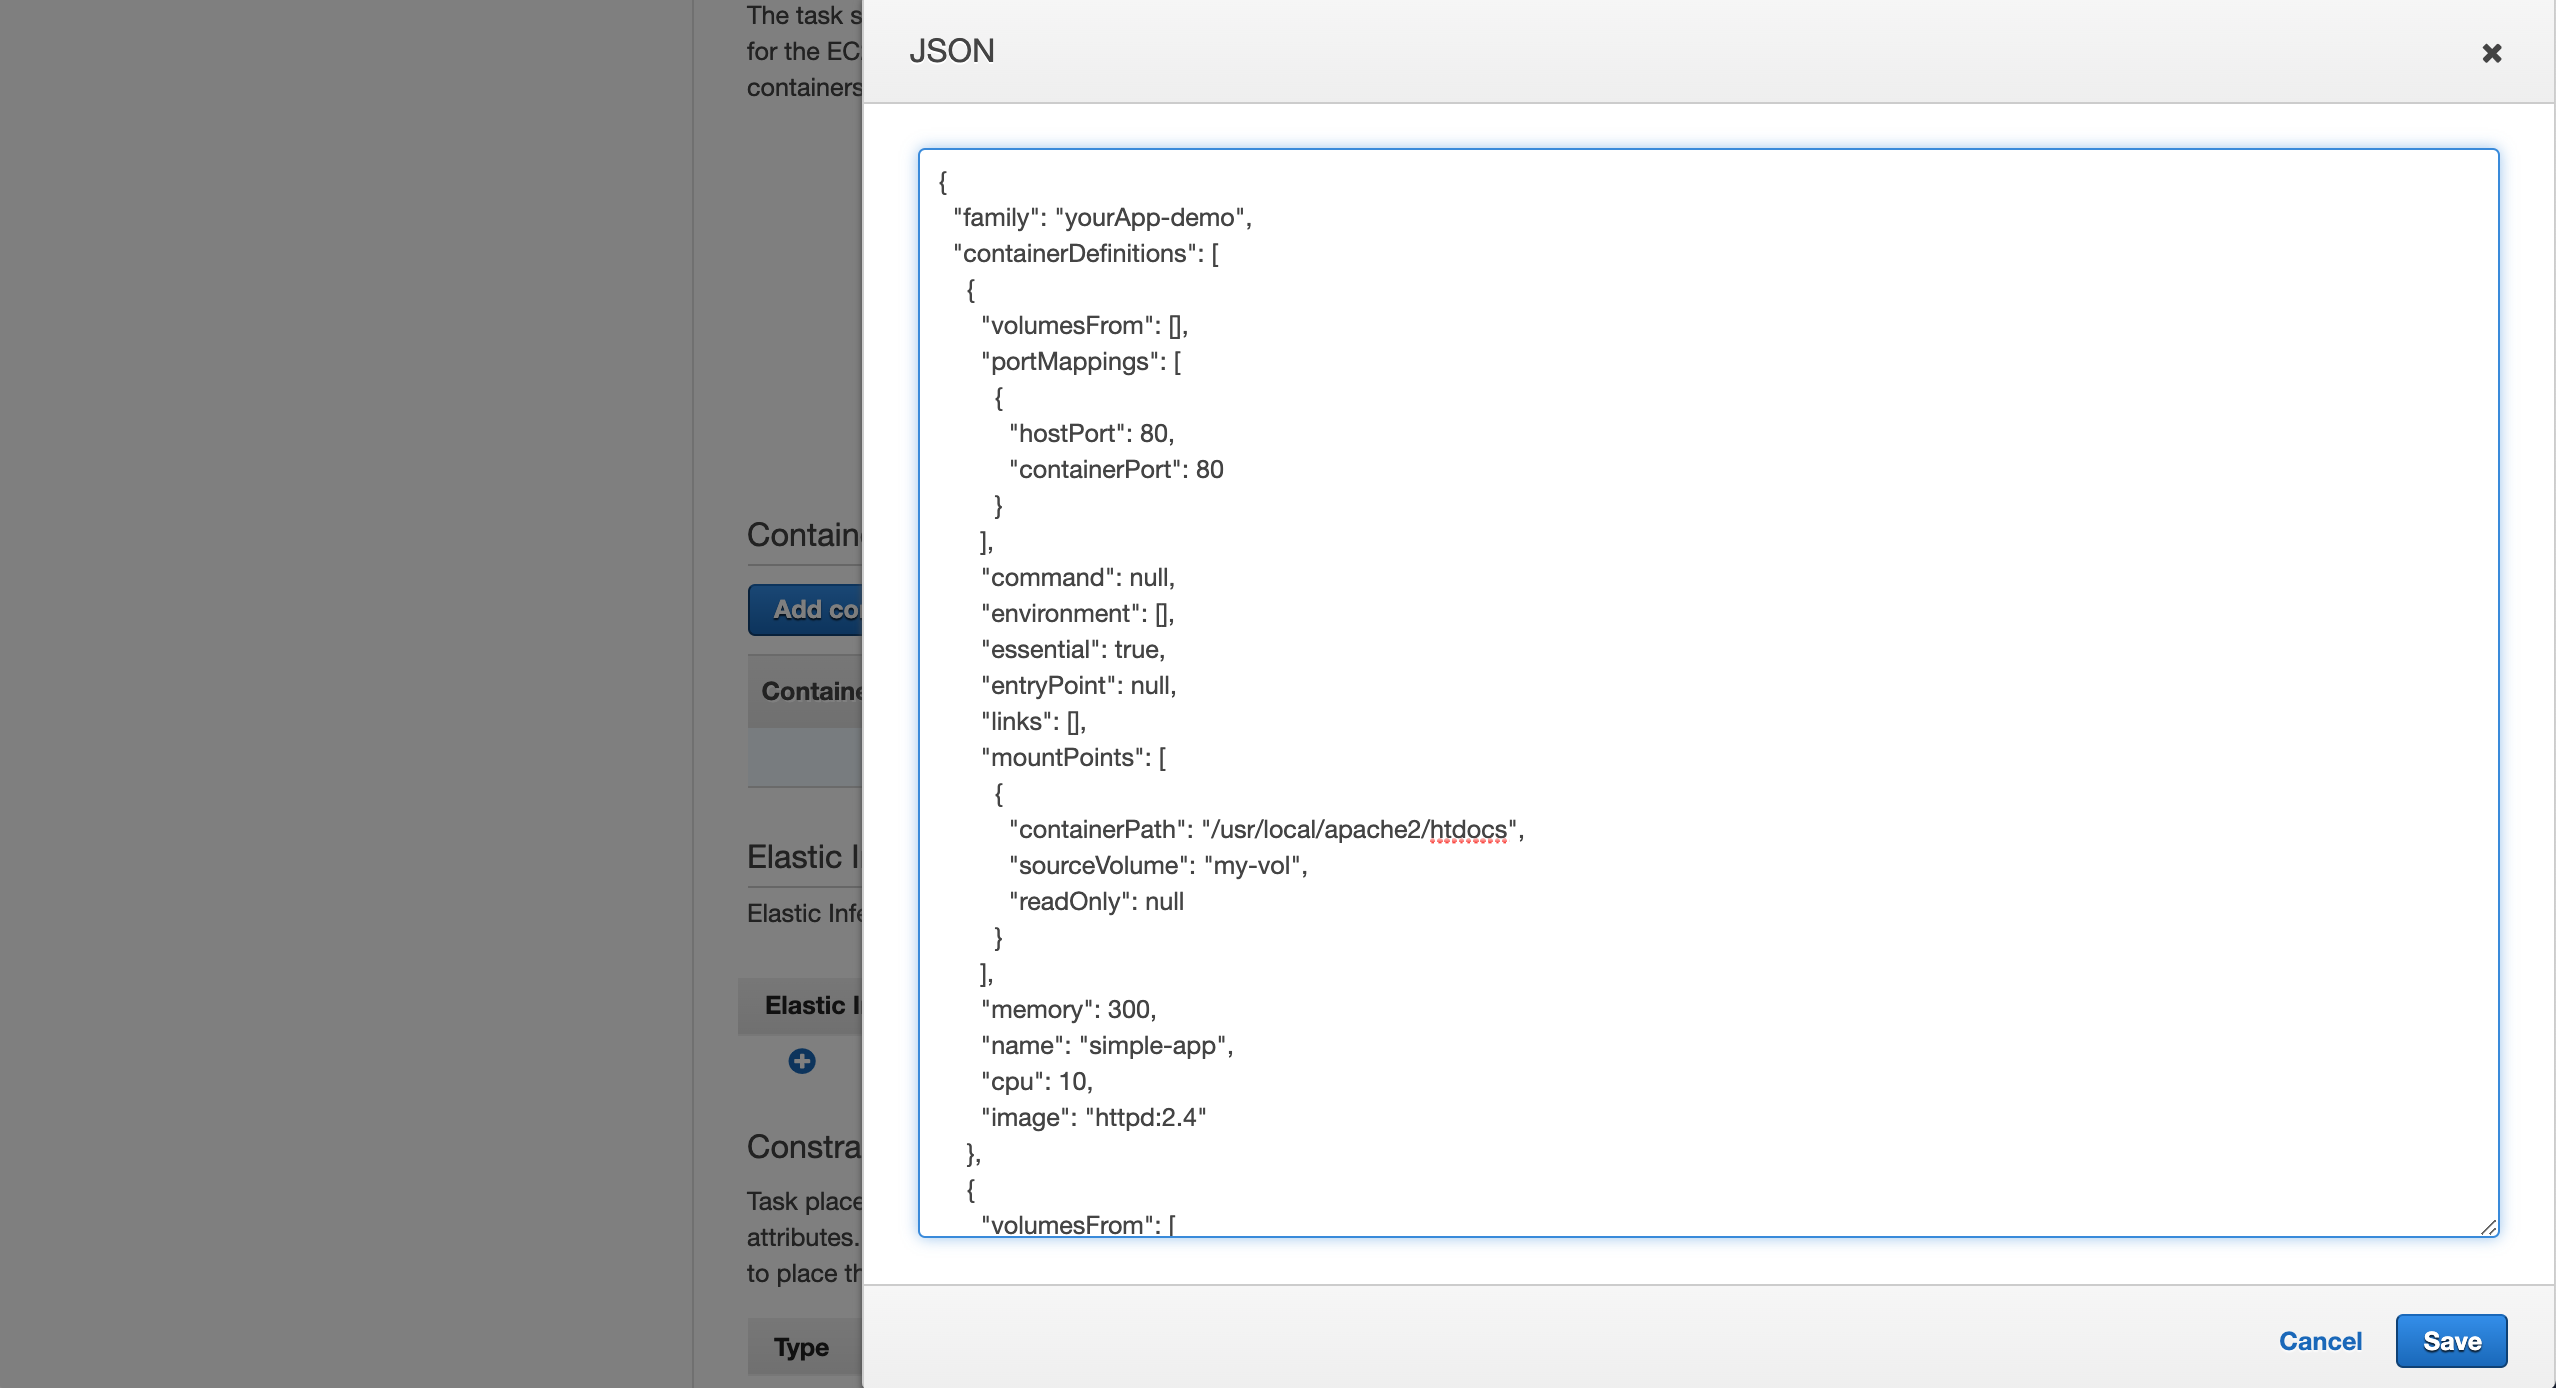
Task: Click the "sourceVolume": "my-vol" line
Action: (x=1158, y=866)
